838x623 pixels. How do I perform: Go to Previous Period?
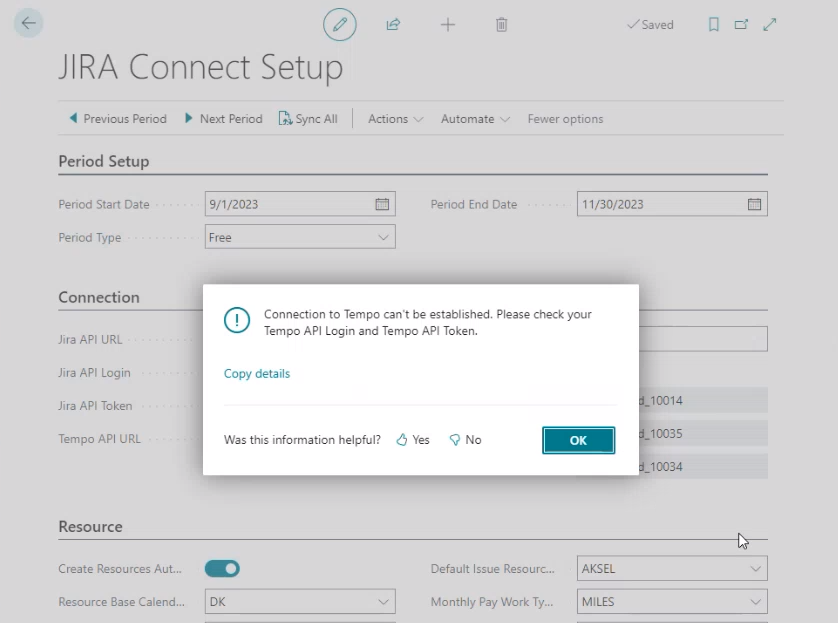(x=118, y=119)
